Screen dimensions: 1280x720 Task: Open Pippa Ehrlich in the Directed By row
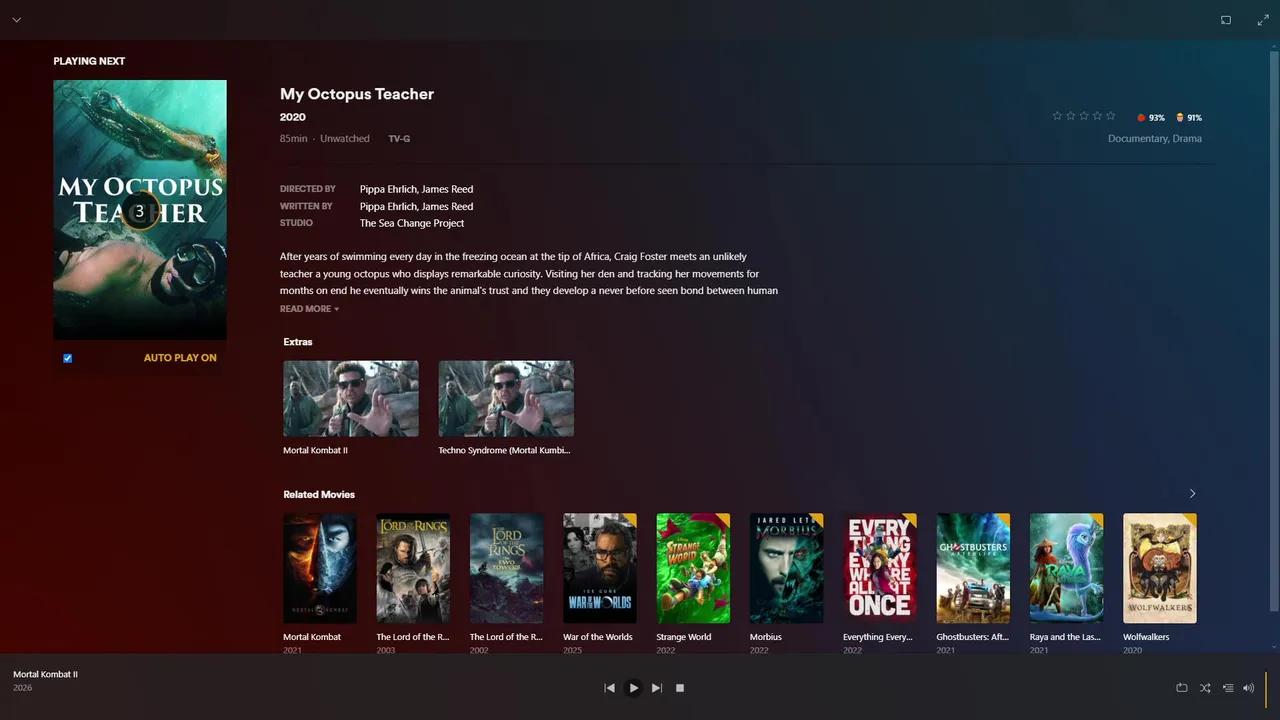(x=388, y=189)
